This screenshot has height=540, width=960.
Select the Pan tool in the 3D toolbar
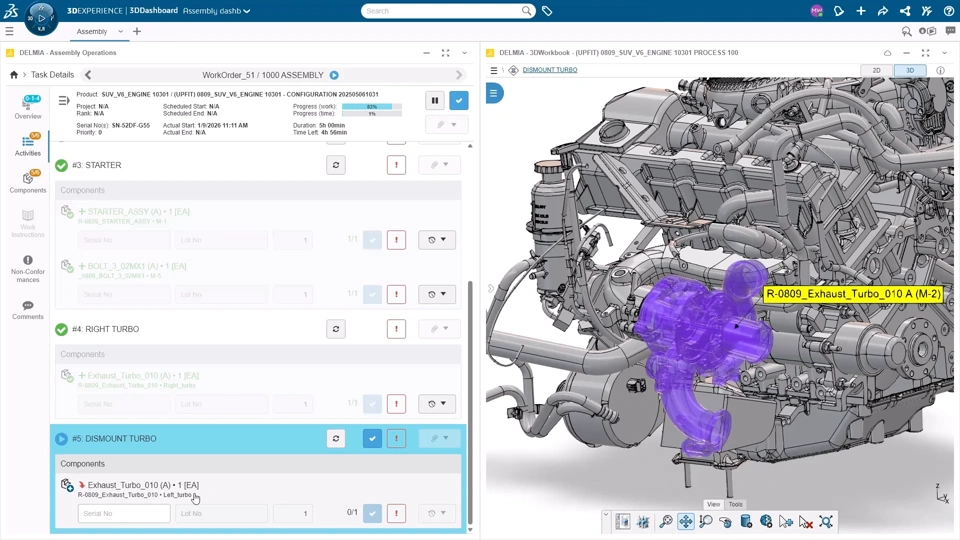click(686, 522)
